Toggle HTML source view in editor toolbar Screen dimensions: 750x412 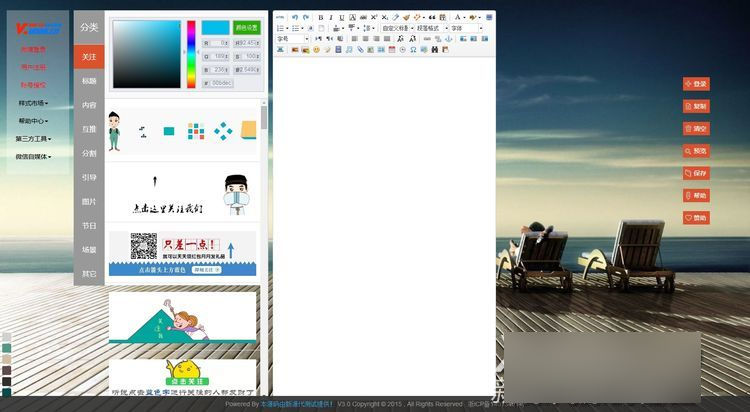pyautogui.click(x=280, y=17)
